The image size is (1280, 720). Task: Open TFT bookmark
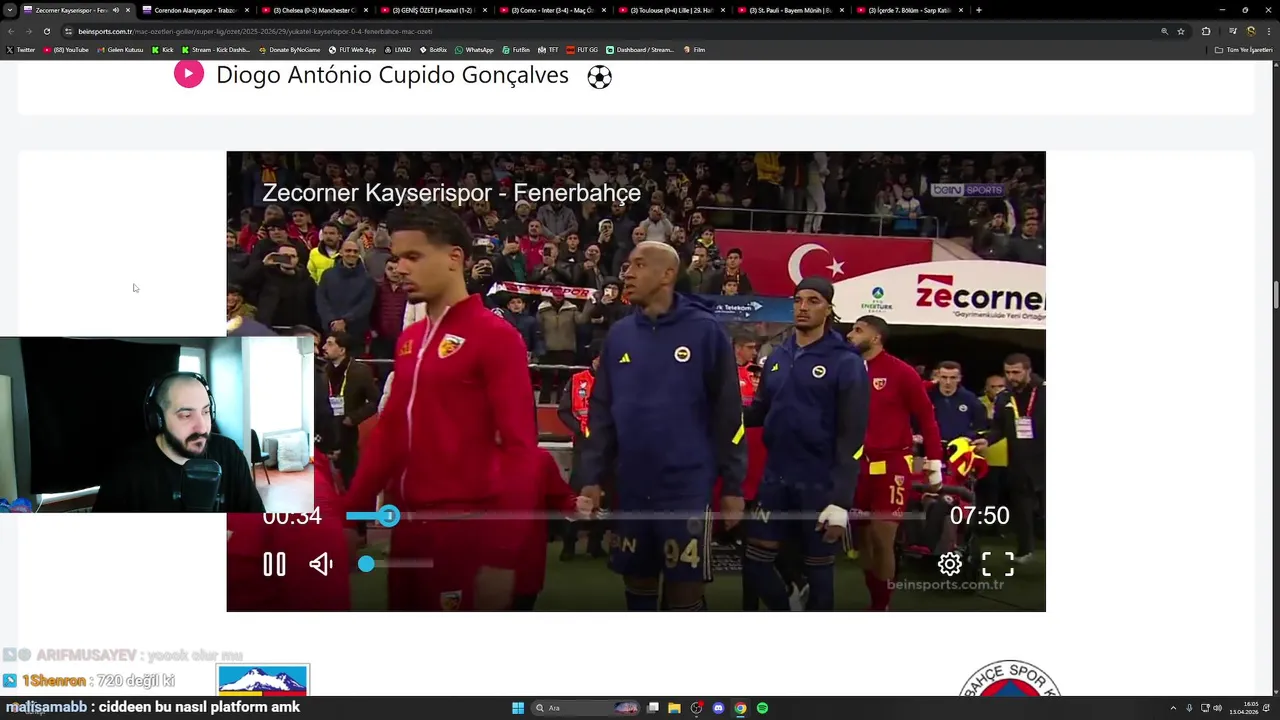pos(548,50)
